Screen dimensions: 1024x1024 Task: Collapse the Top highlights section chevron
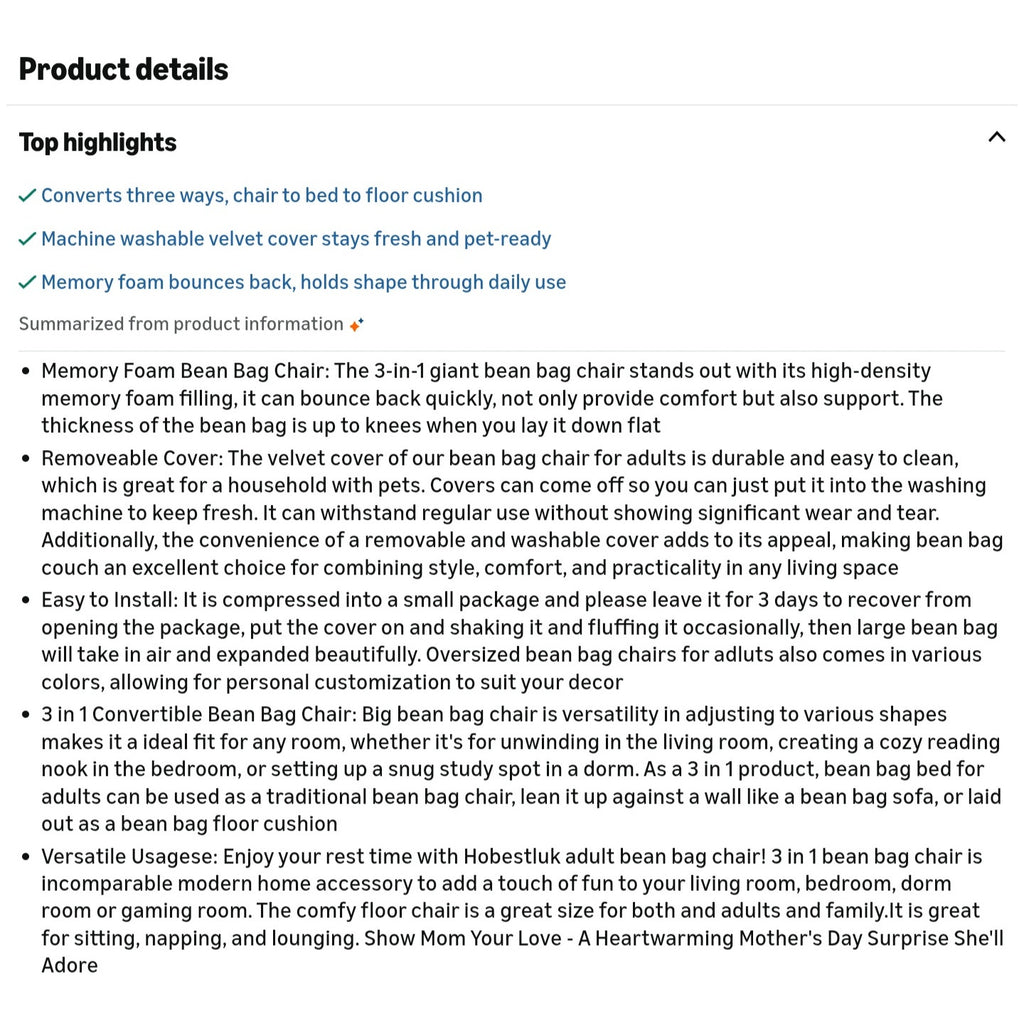point(996,137)
